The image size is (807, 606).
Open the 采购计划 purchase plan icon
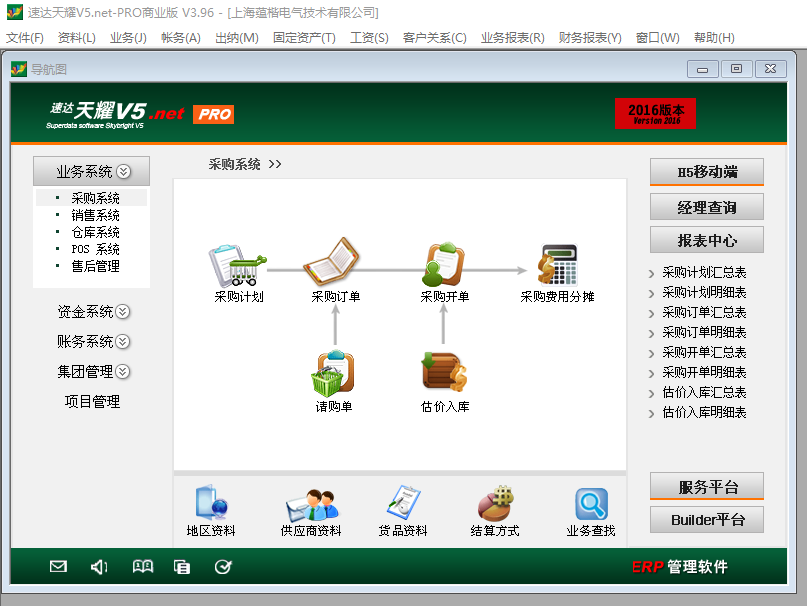tap(238, 266)
